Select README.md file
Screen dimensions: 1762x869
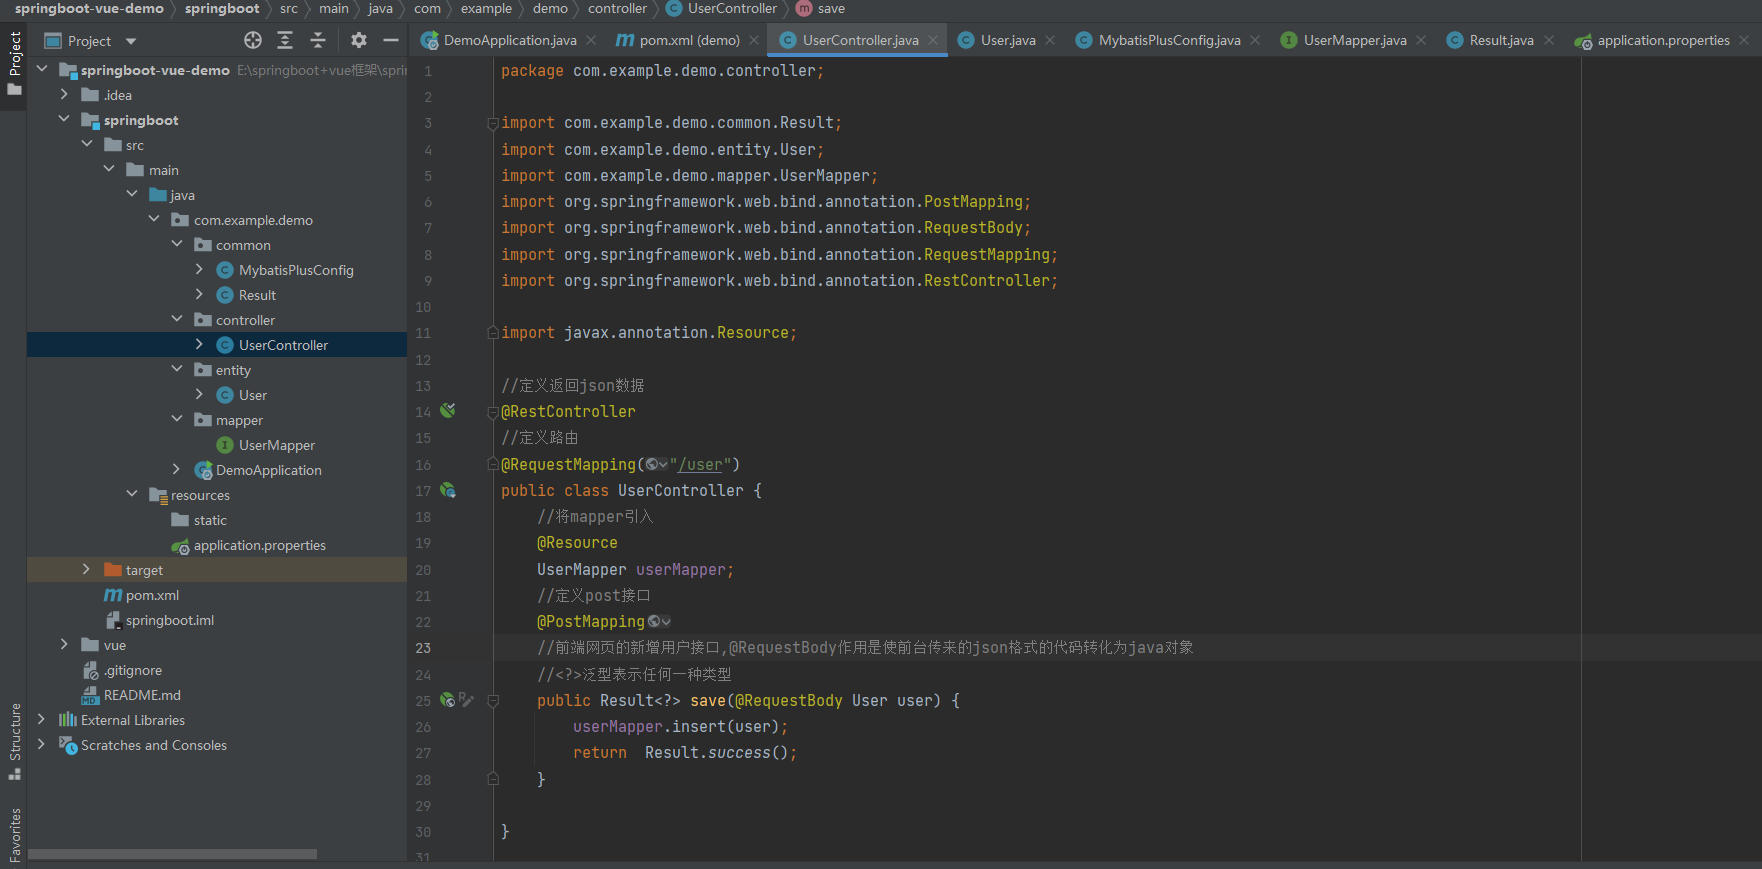click(142, 695)
